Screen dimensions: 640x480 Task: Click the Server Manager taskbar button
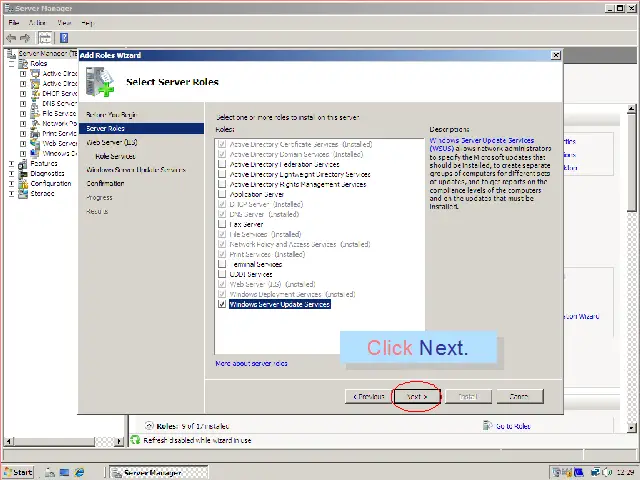click(159, 472)
